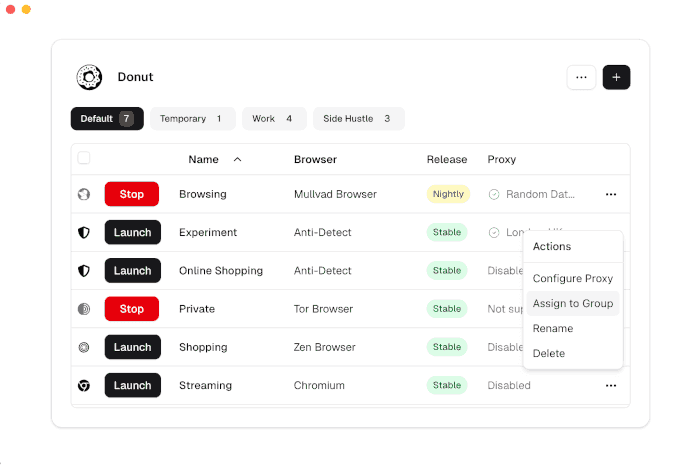Image resolution: width=700 pixels, height=466 pixels.
Task: Stop the Browsing profile
Action: click(x=132, y=194)
